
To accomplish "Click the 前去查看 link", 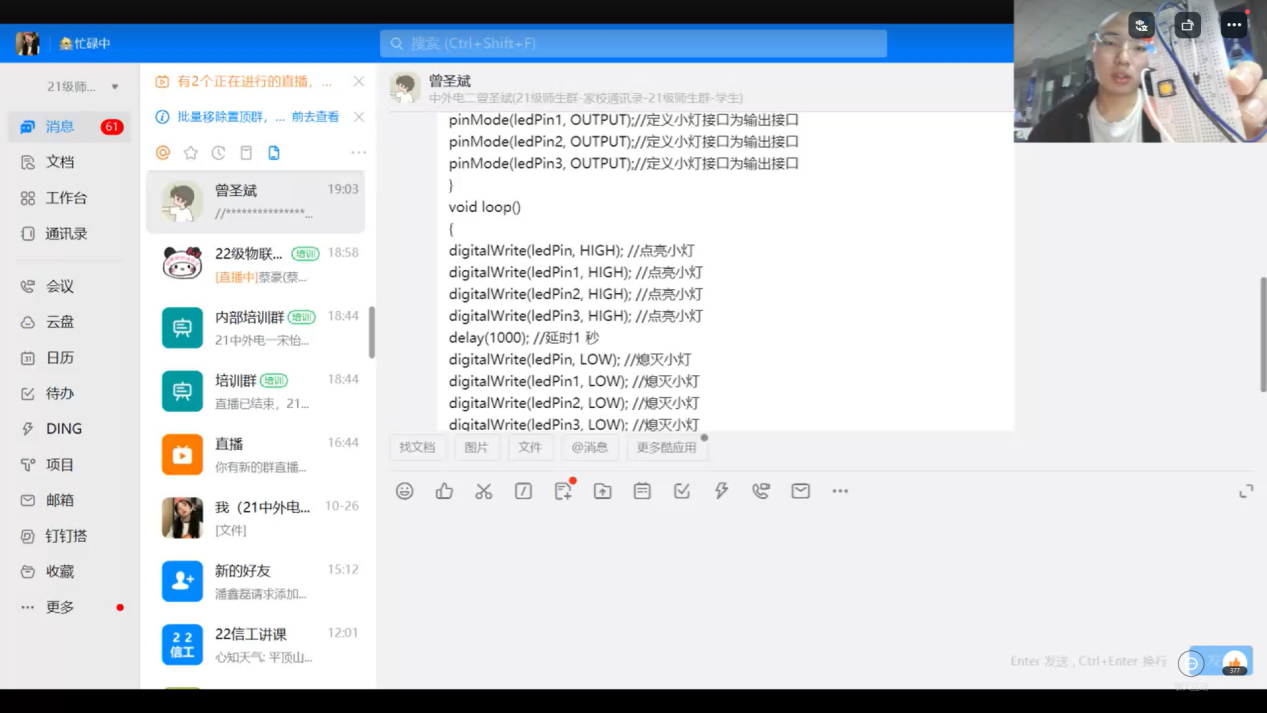I will (x=315, y=117).
